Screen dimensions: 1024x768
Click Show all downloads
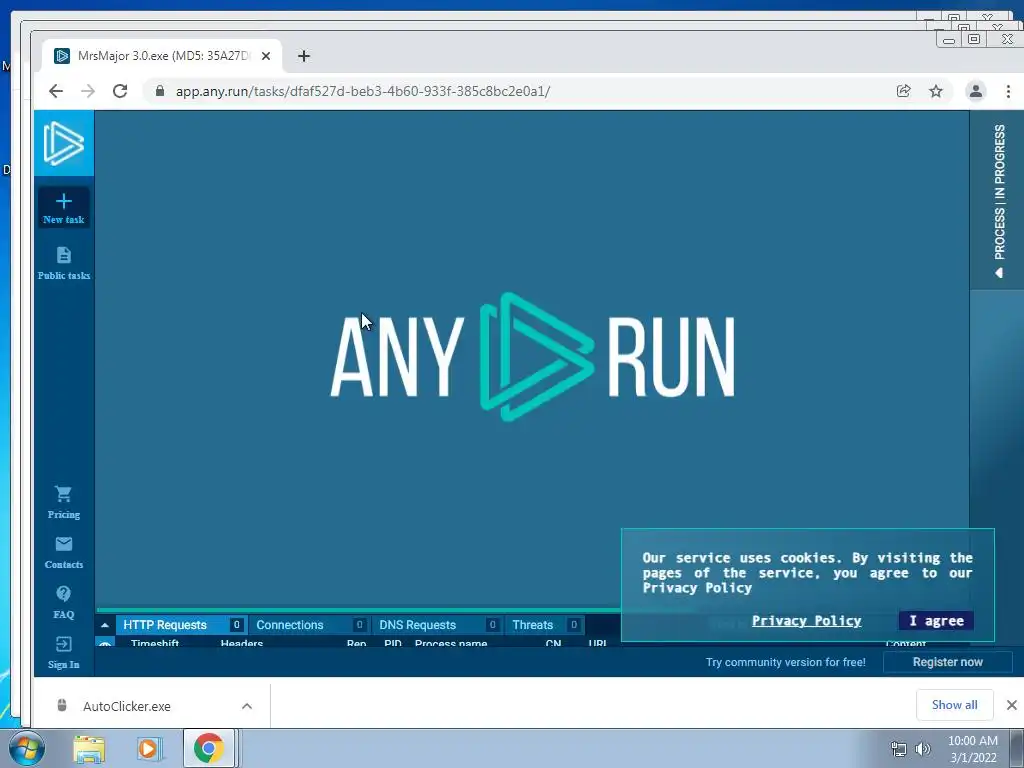(955, 705)
